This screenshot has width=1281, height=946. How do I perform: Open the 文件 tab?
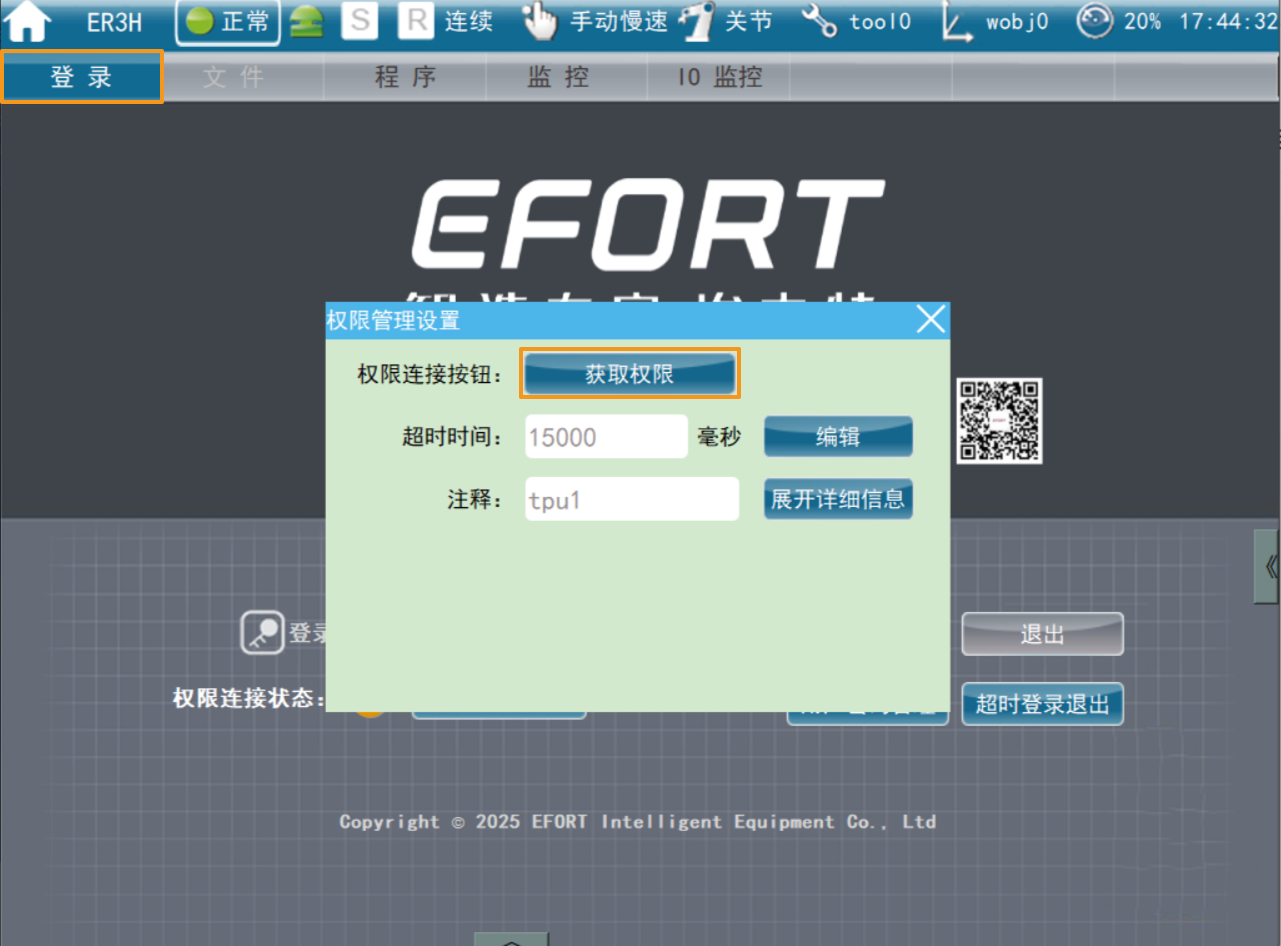(x=243, y=77)
